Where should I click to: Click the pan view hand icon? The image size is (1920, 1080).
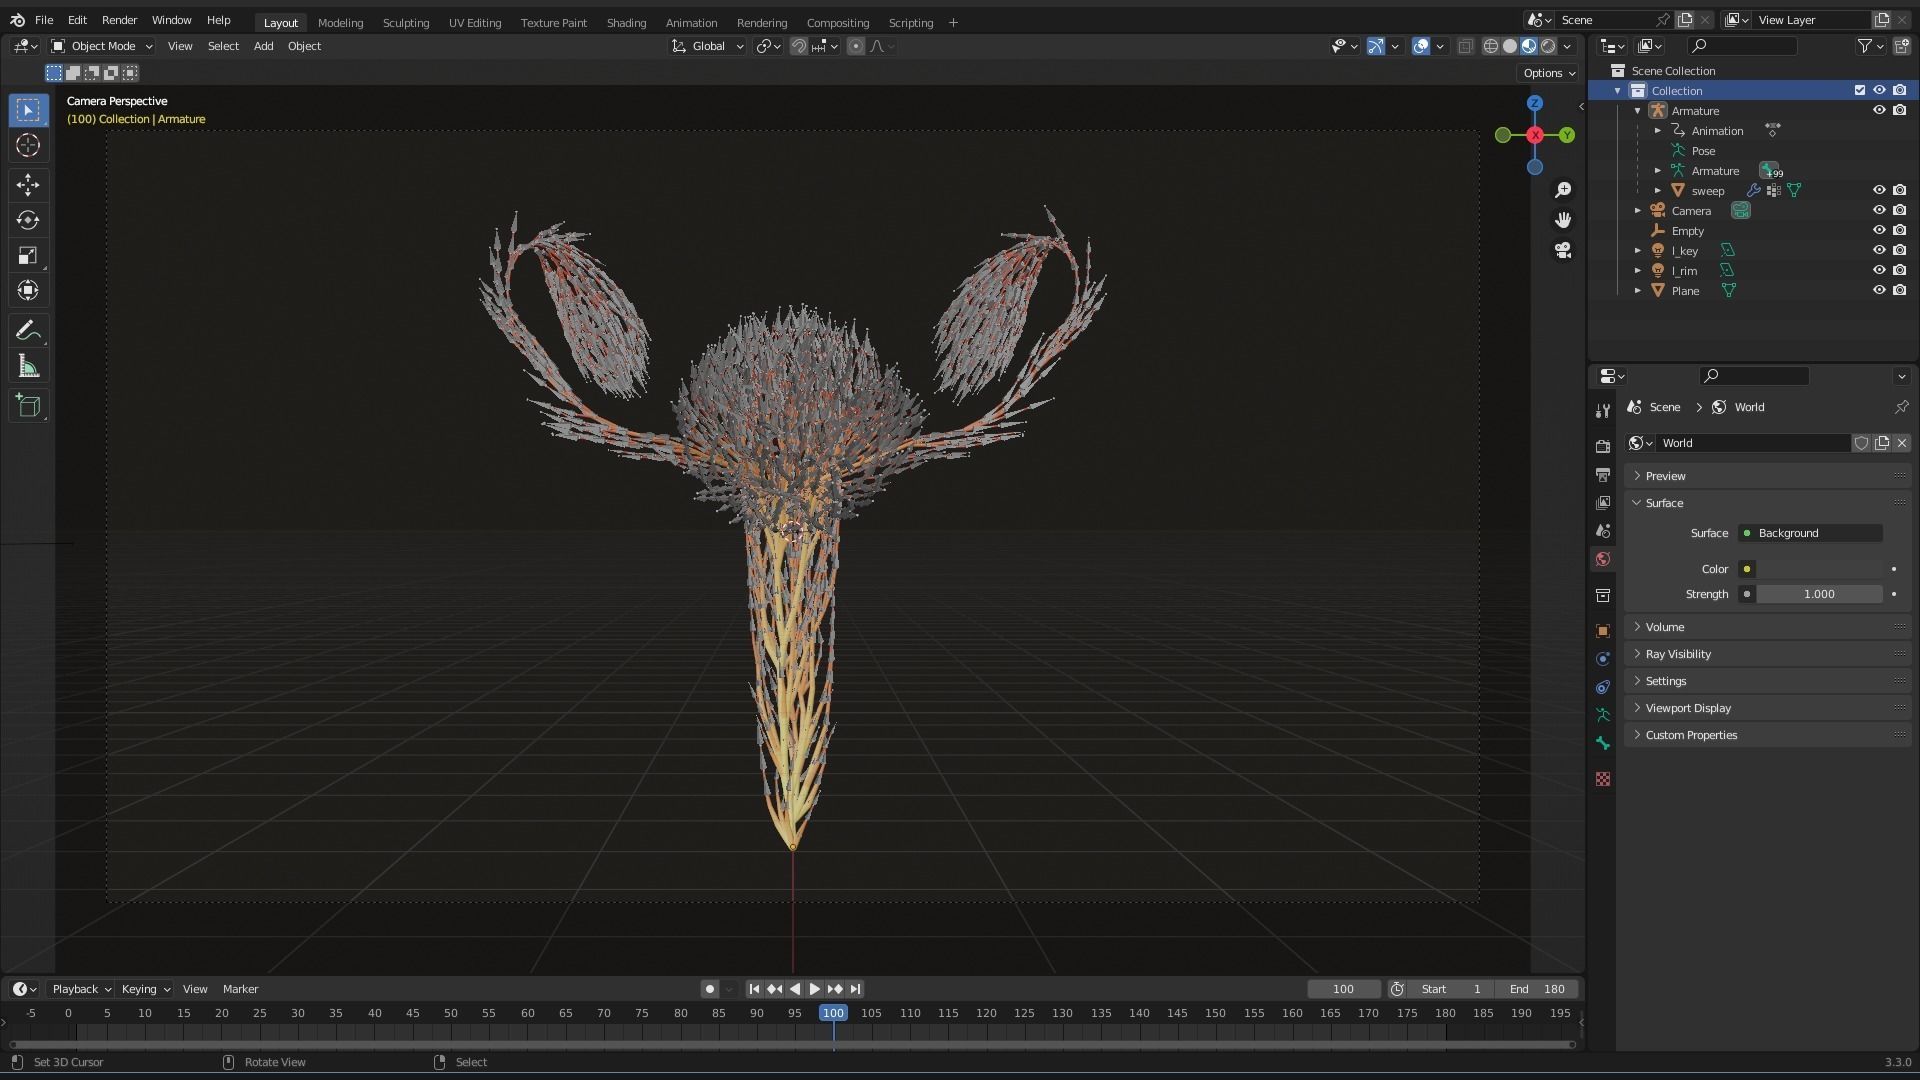(1563, 220)
